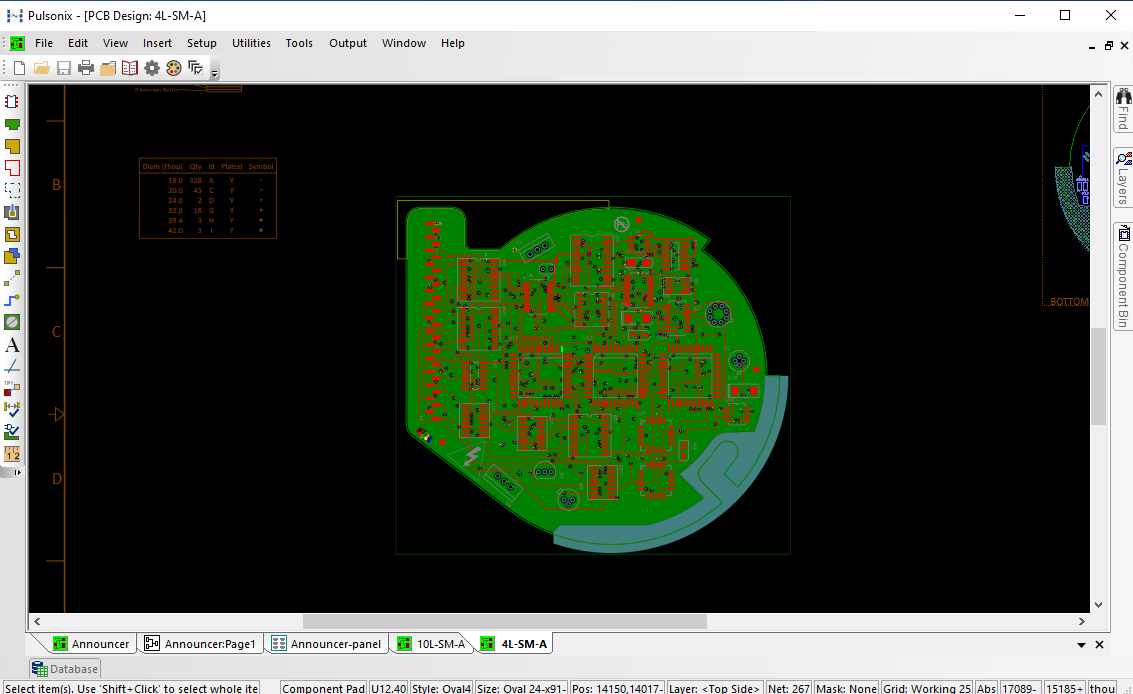Open the Utilities menu
This screenshot has height=694, width=1133.
(251, 43)
